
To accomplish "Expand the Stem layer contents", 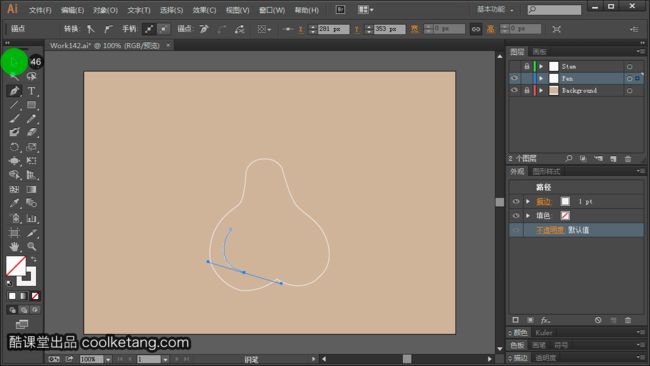I will click(541, 66).
